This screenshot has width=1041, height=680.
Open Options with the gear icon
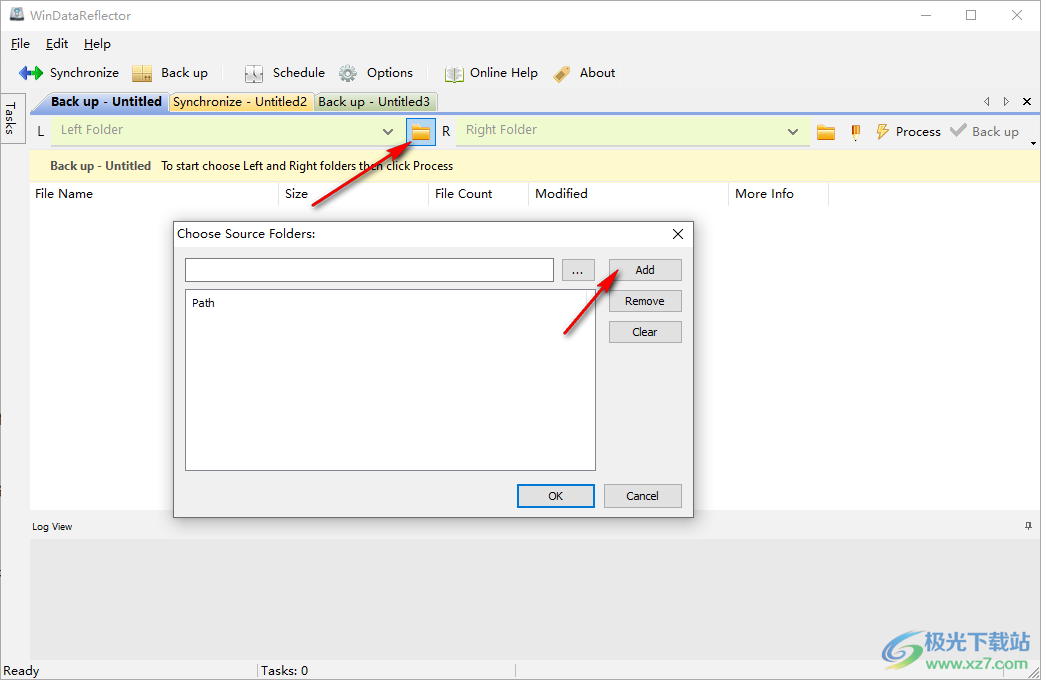348,73
